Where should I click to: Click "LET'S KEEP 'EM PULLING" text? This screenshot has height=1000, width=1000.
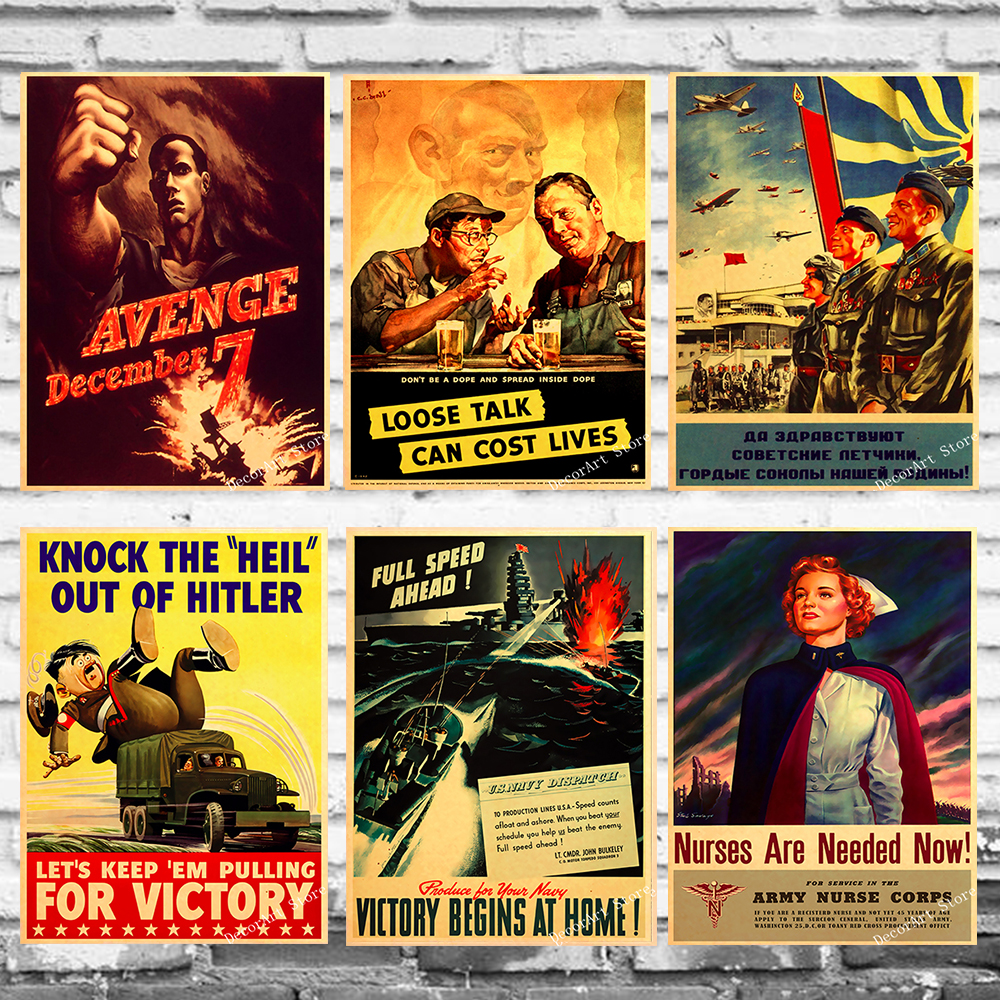pyautogui.click(x=176, y=870)
